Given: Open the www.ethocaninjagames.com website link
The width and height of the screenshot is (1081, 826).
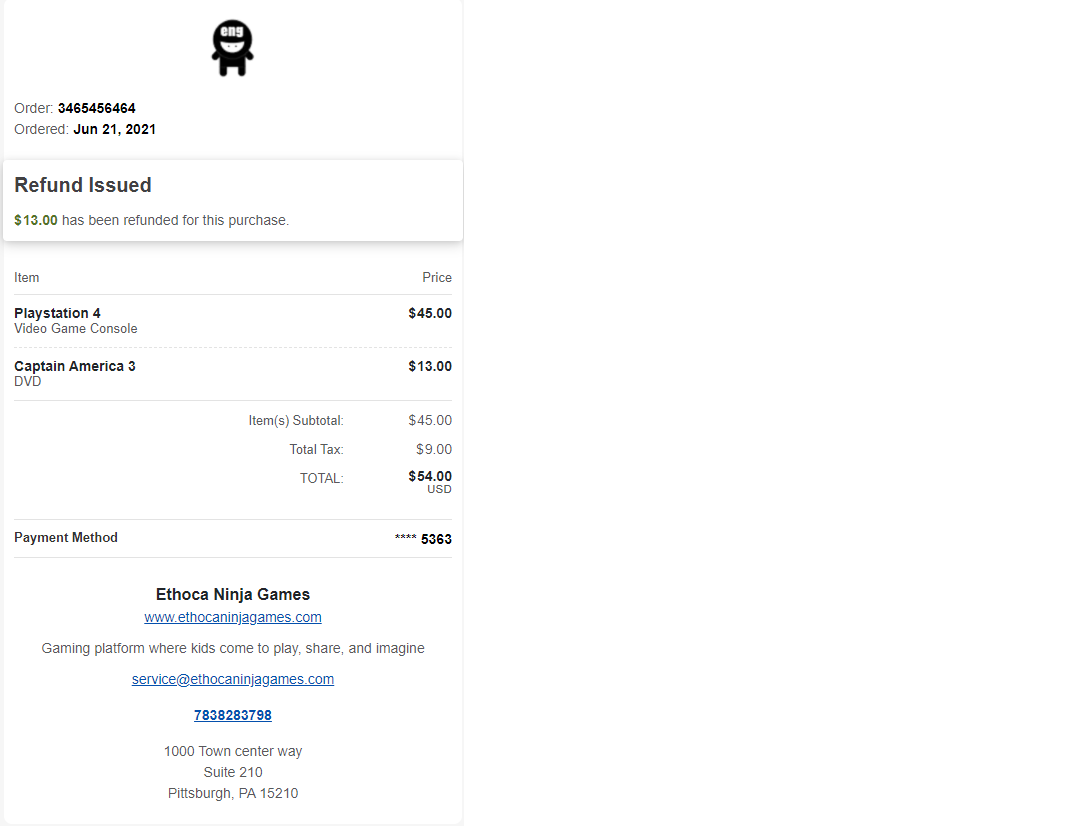Looking at the screenshot, I should [233, 617].
